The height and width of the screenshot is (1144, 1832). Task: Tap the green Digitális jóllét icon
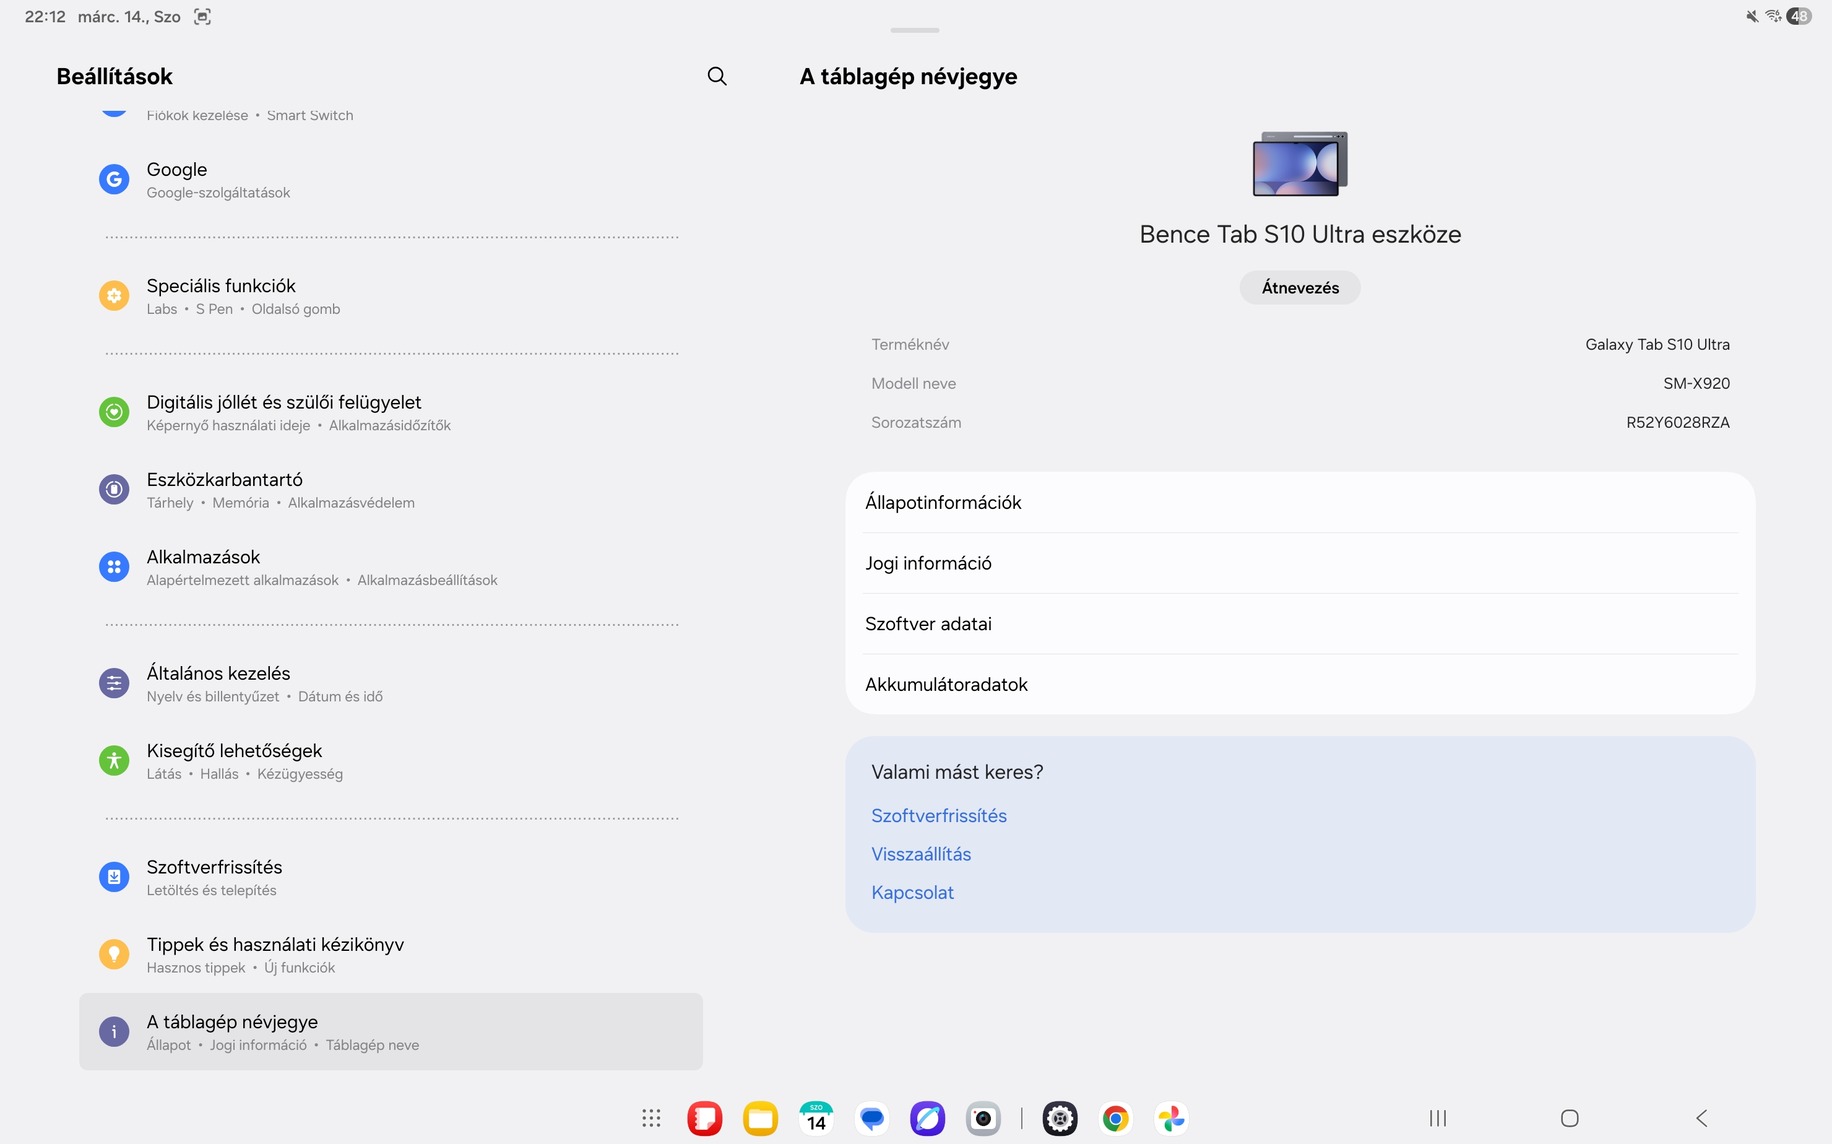[x=114, y=411]
